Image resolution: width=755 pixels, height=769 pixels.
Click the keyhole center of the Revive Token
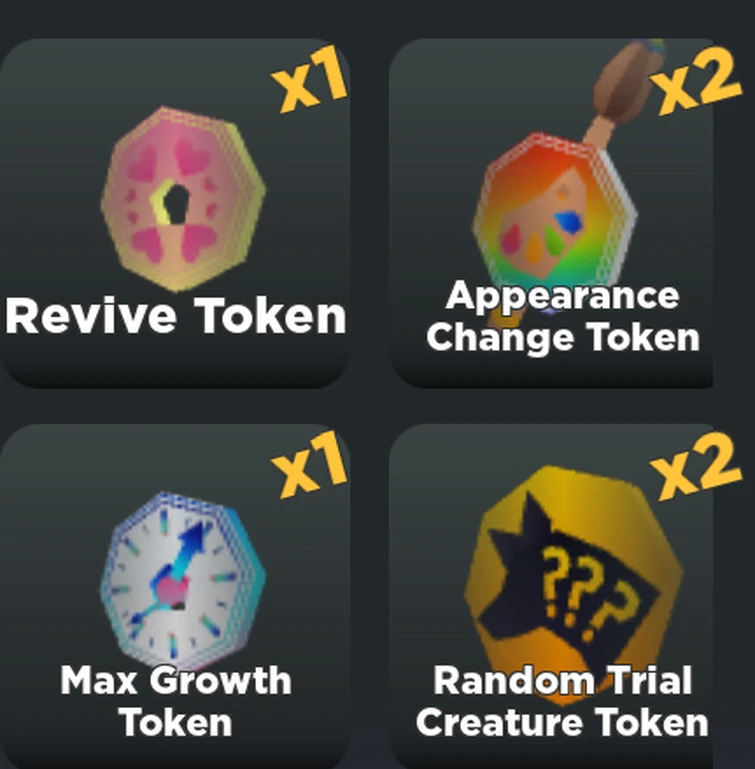(x=176, y=204)
